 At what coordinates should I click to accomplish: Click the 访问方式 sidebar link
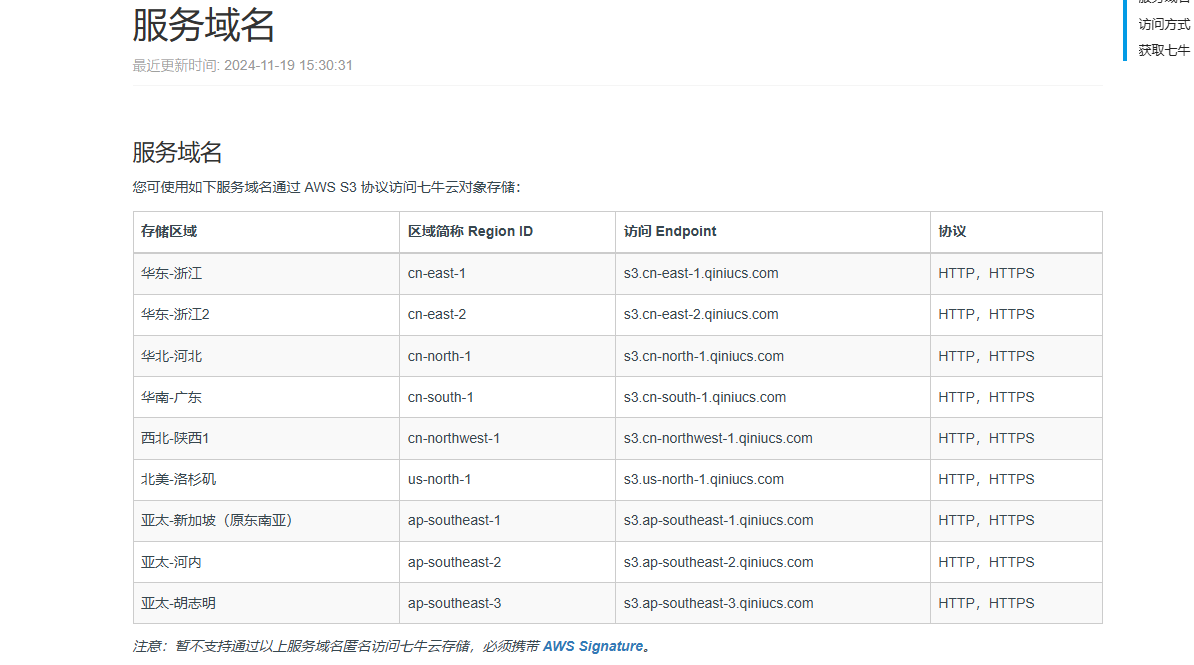pos(1164,24)
